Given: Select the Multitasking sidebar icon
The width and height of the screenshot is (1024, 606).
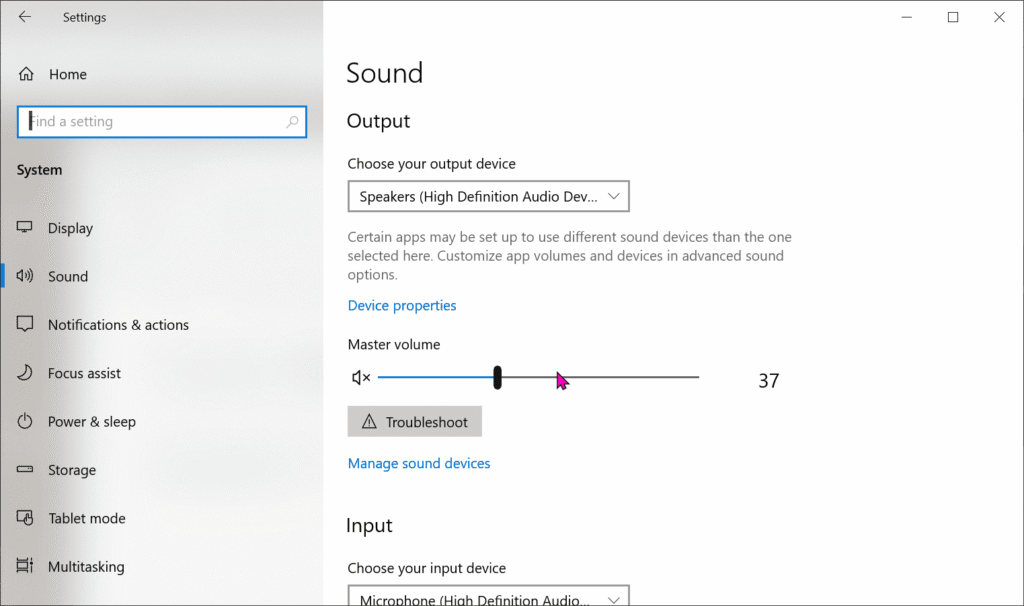Looking at the screenshot, I should click(25, 566).
